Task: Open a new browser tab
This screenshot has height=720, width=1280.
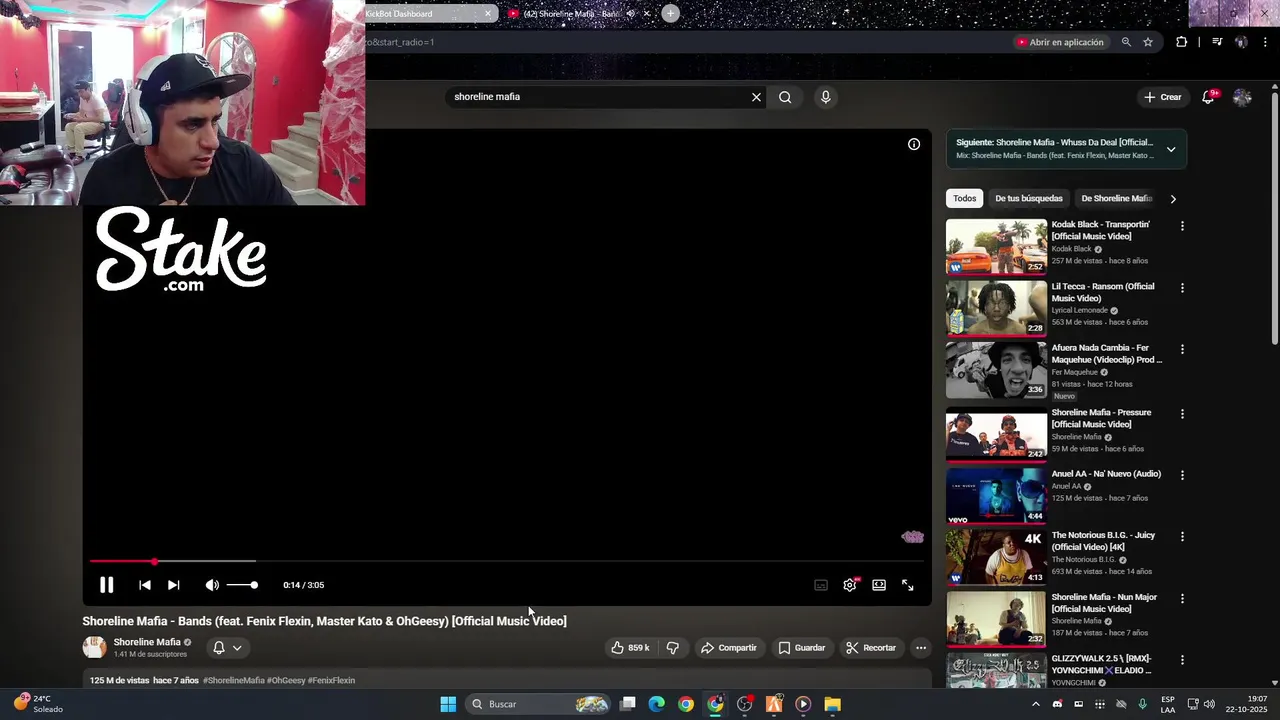Action: 670,13
